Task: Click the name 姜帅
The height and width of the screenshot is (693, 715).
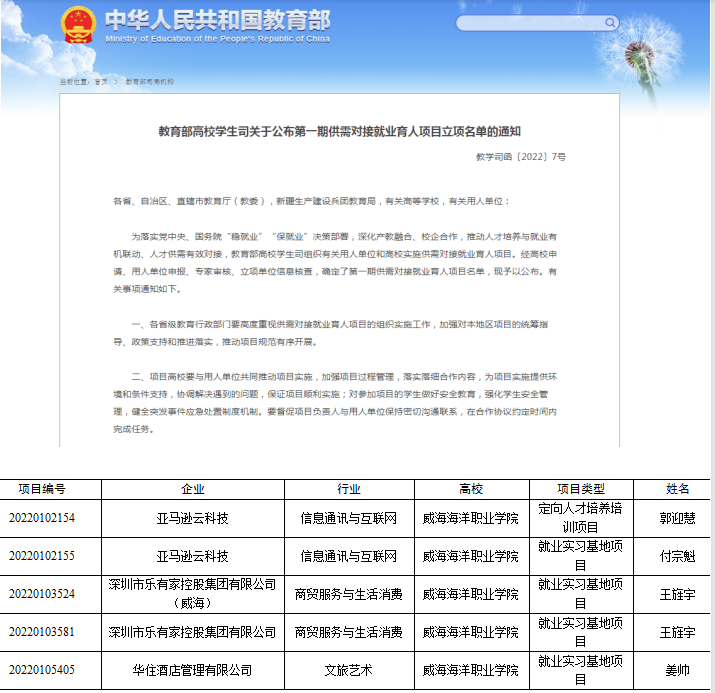Action: click(x=677, y=670)
